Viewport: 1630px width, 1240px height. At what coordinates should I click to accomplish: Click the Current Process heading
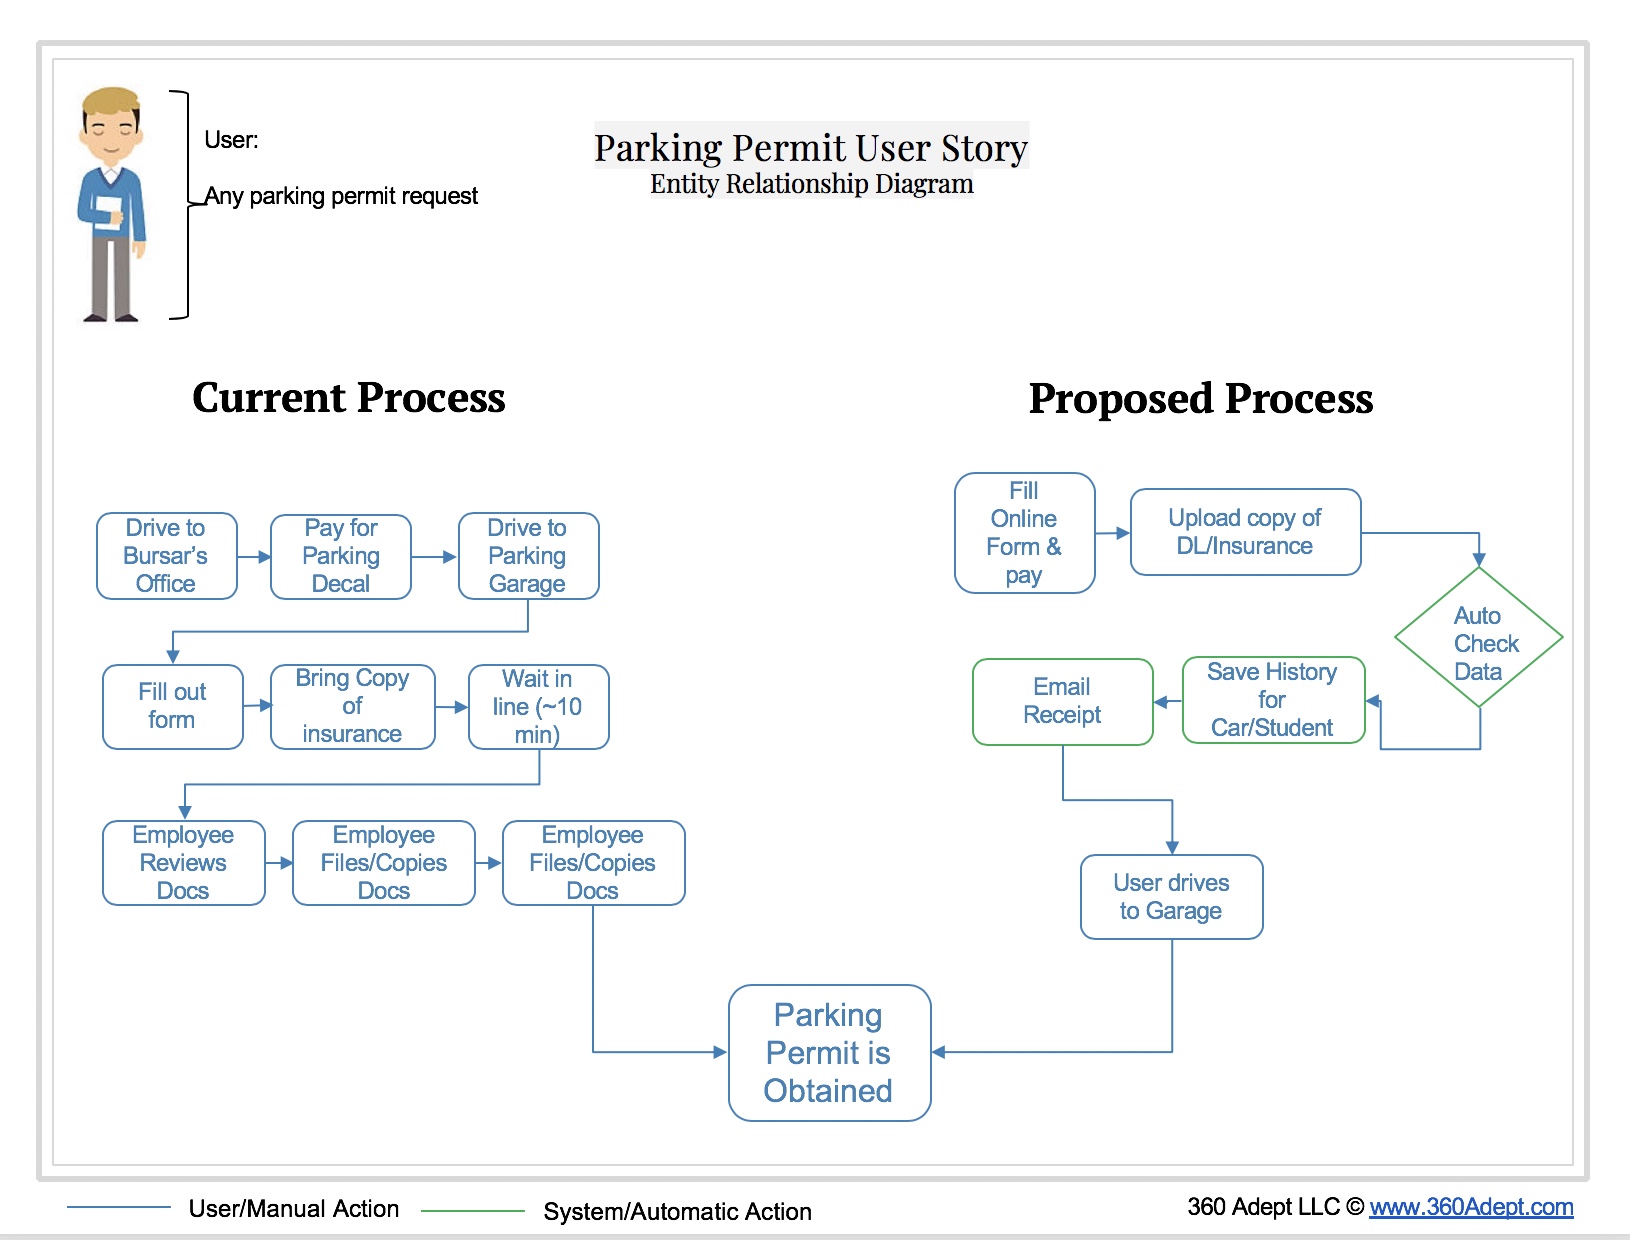[x=349, y=398]
